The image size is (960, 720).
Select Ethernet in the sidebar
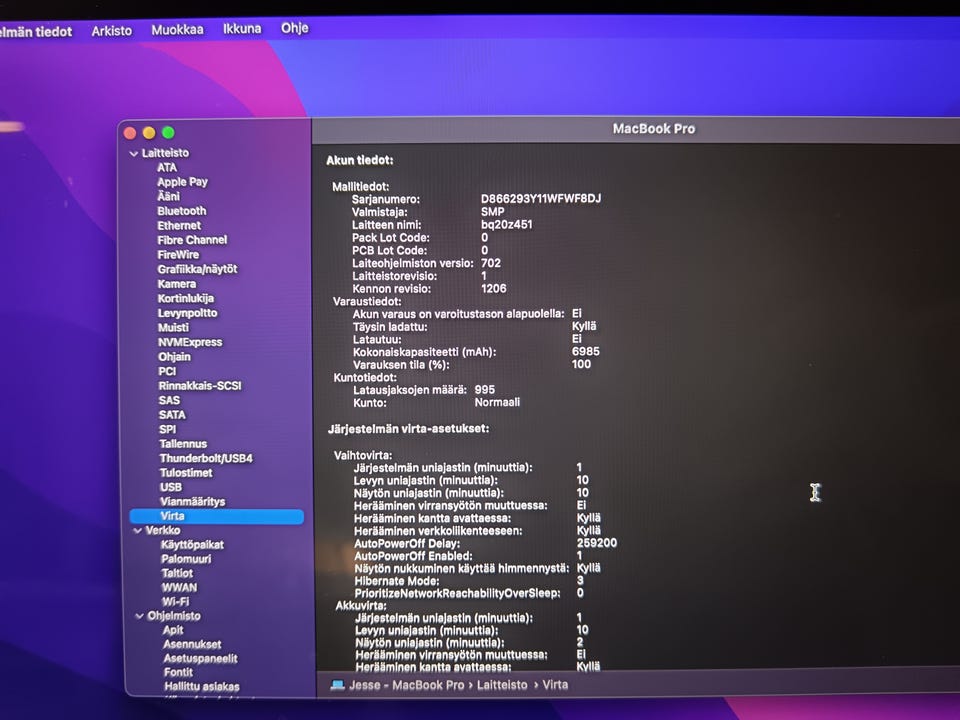coord(179,225)
